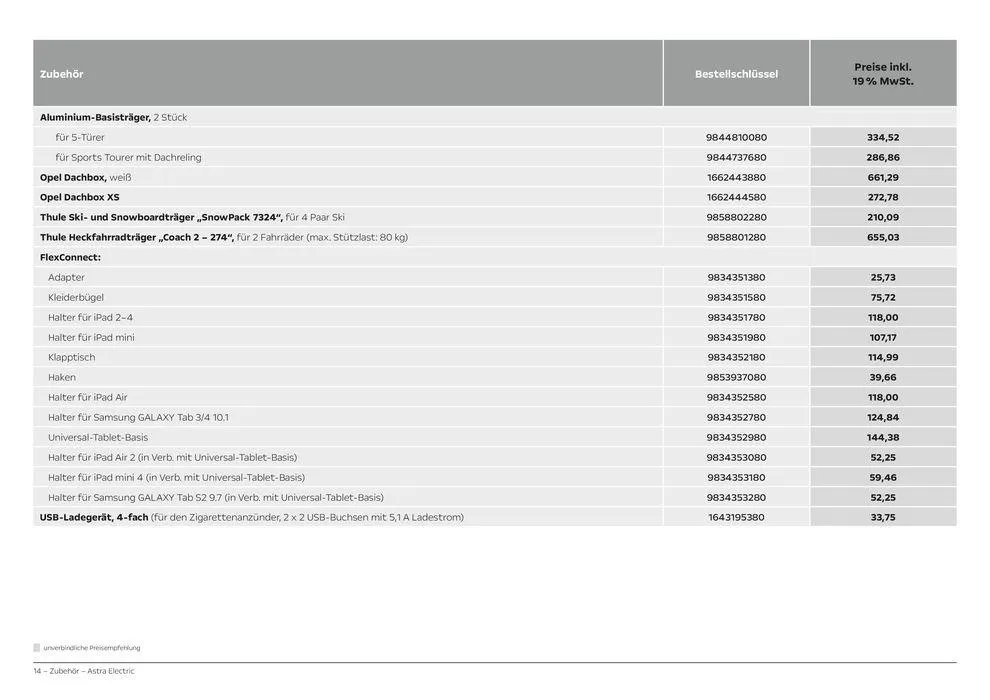
Task: Click the Kleiderbügel price 75,72
Action: click(x=883, y=297)
